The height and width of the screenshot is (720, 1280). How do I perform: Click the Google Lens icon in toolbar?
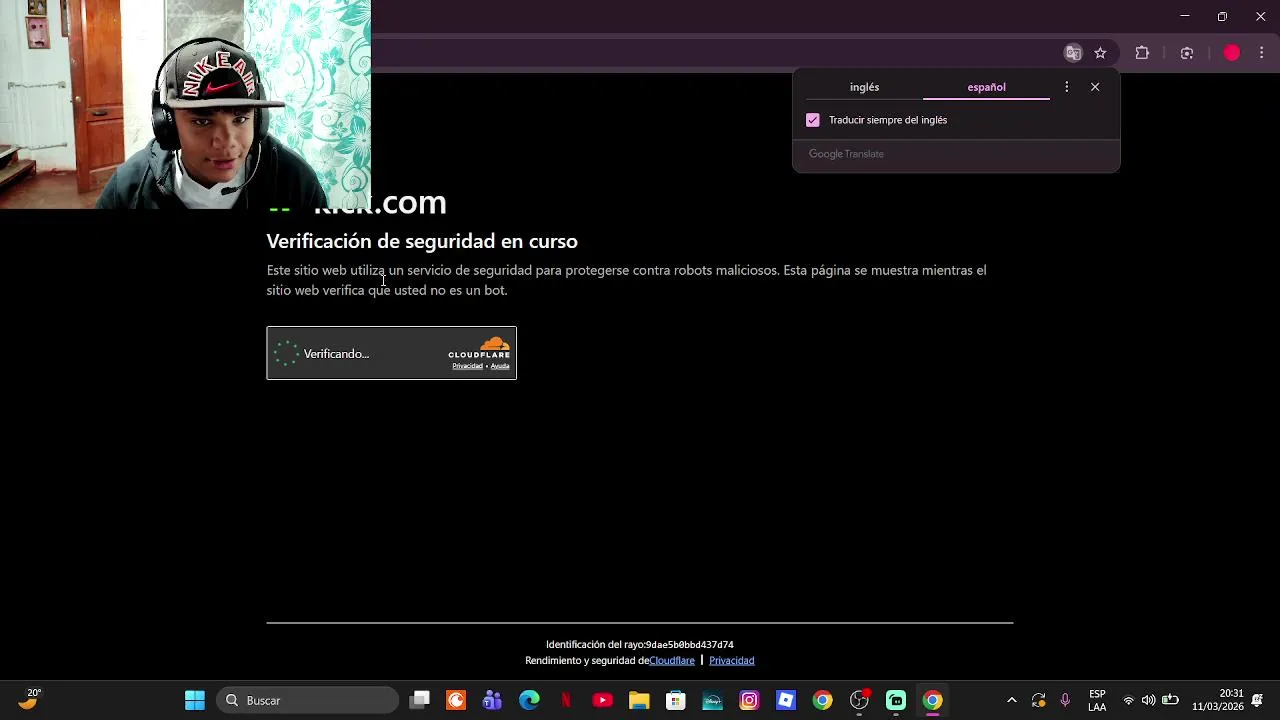[1187, 53]
